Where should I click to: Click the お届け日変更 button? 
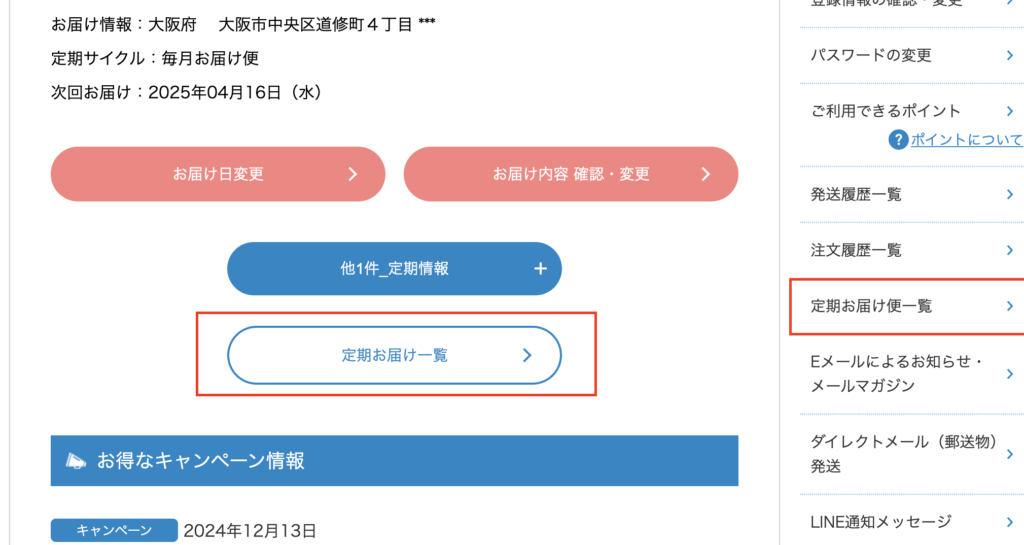tap(218, 174)
